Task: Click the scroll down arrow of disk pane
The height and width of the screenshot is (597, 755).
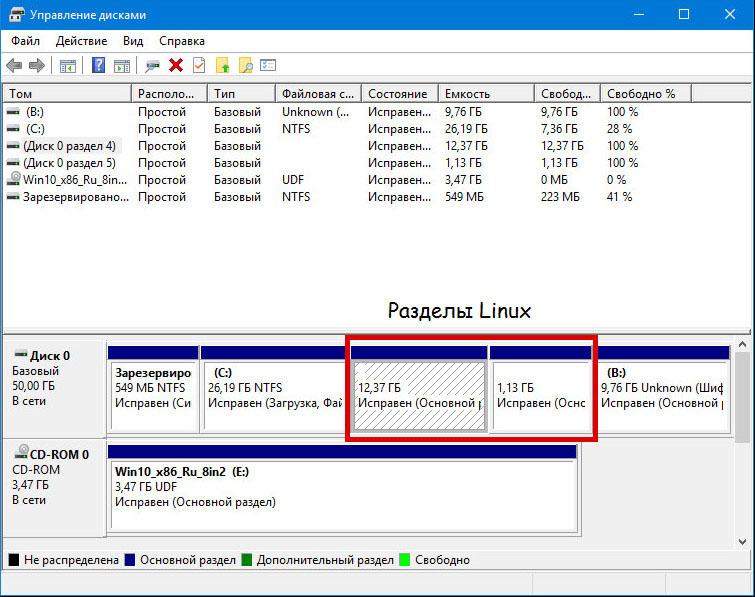Action: 742,542
